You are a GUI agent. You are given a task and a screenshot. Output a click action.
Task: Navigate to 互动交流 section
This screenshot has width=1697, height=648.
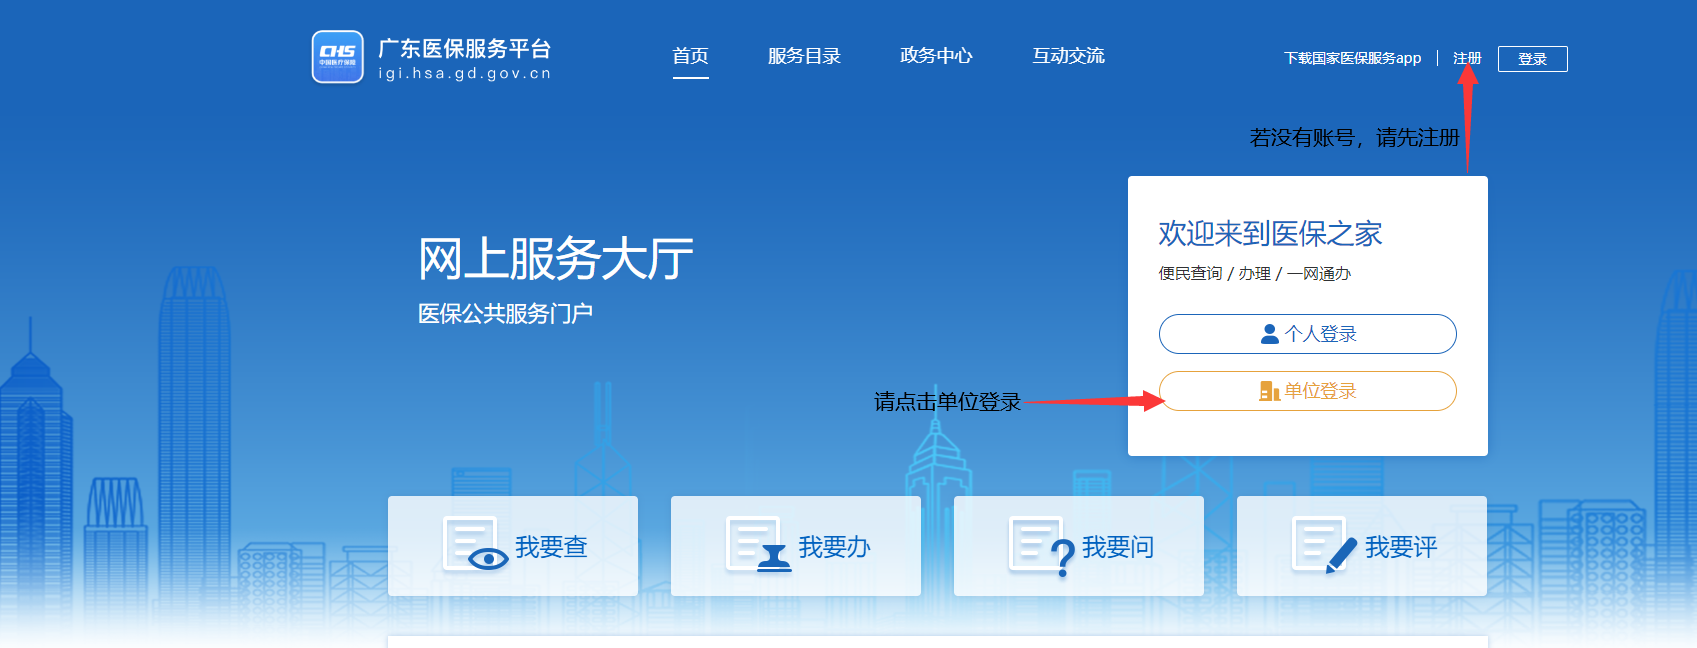point(1068,56)
